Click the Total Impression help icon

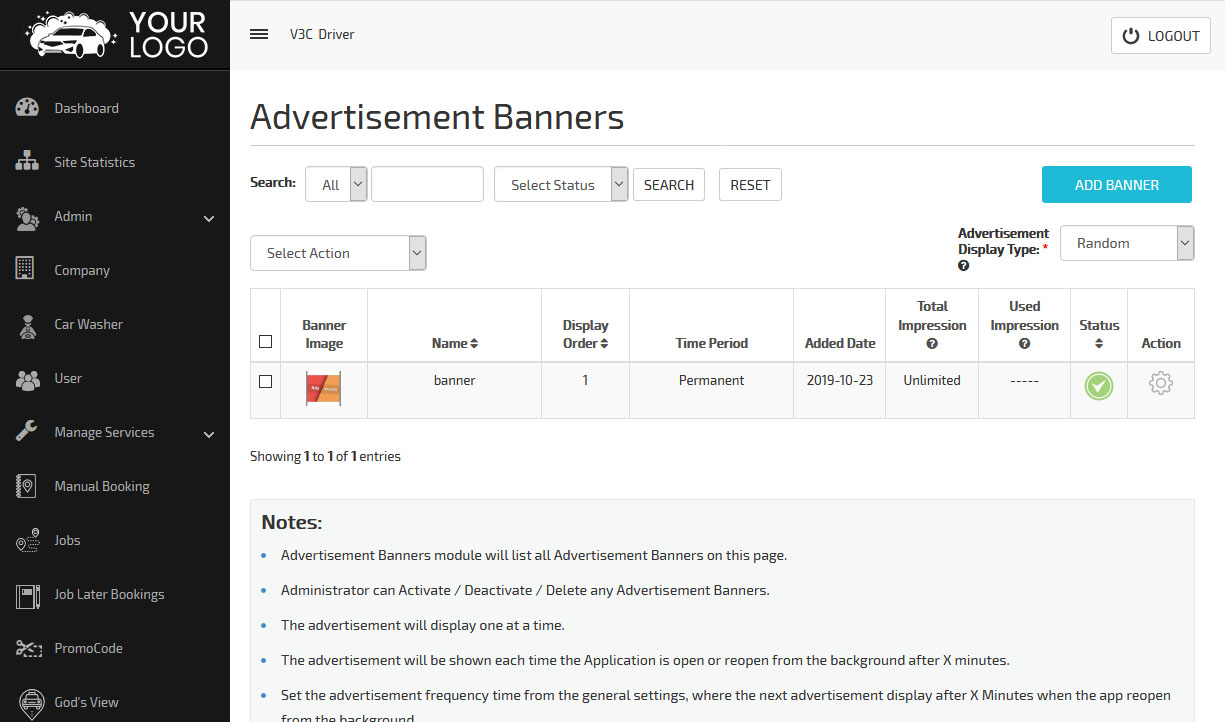pos(932,344)
